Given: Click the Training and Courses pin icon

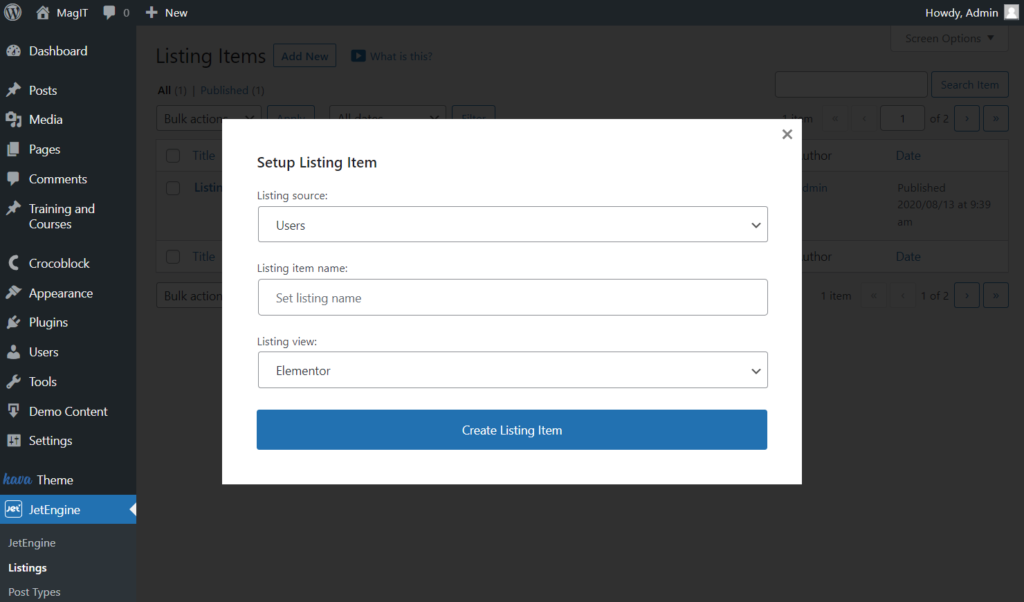Looking at the screenshot, I should [x=13, y=209].
